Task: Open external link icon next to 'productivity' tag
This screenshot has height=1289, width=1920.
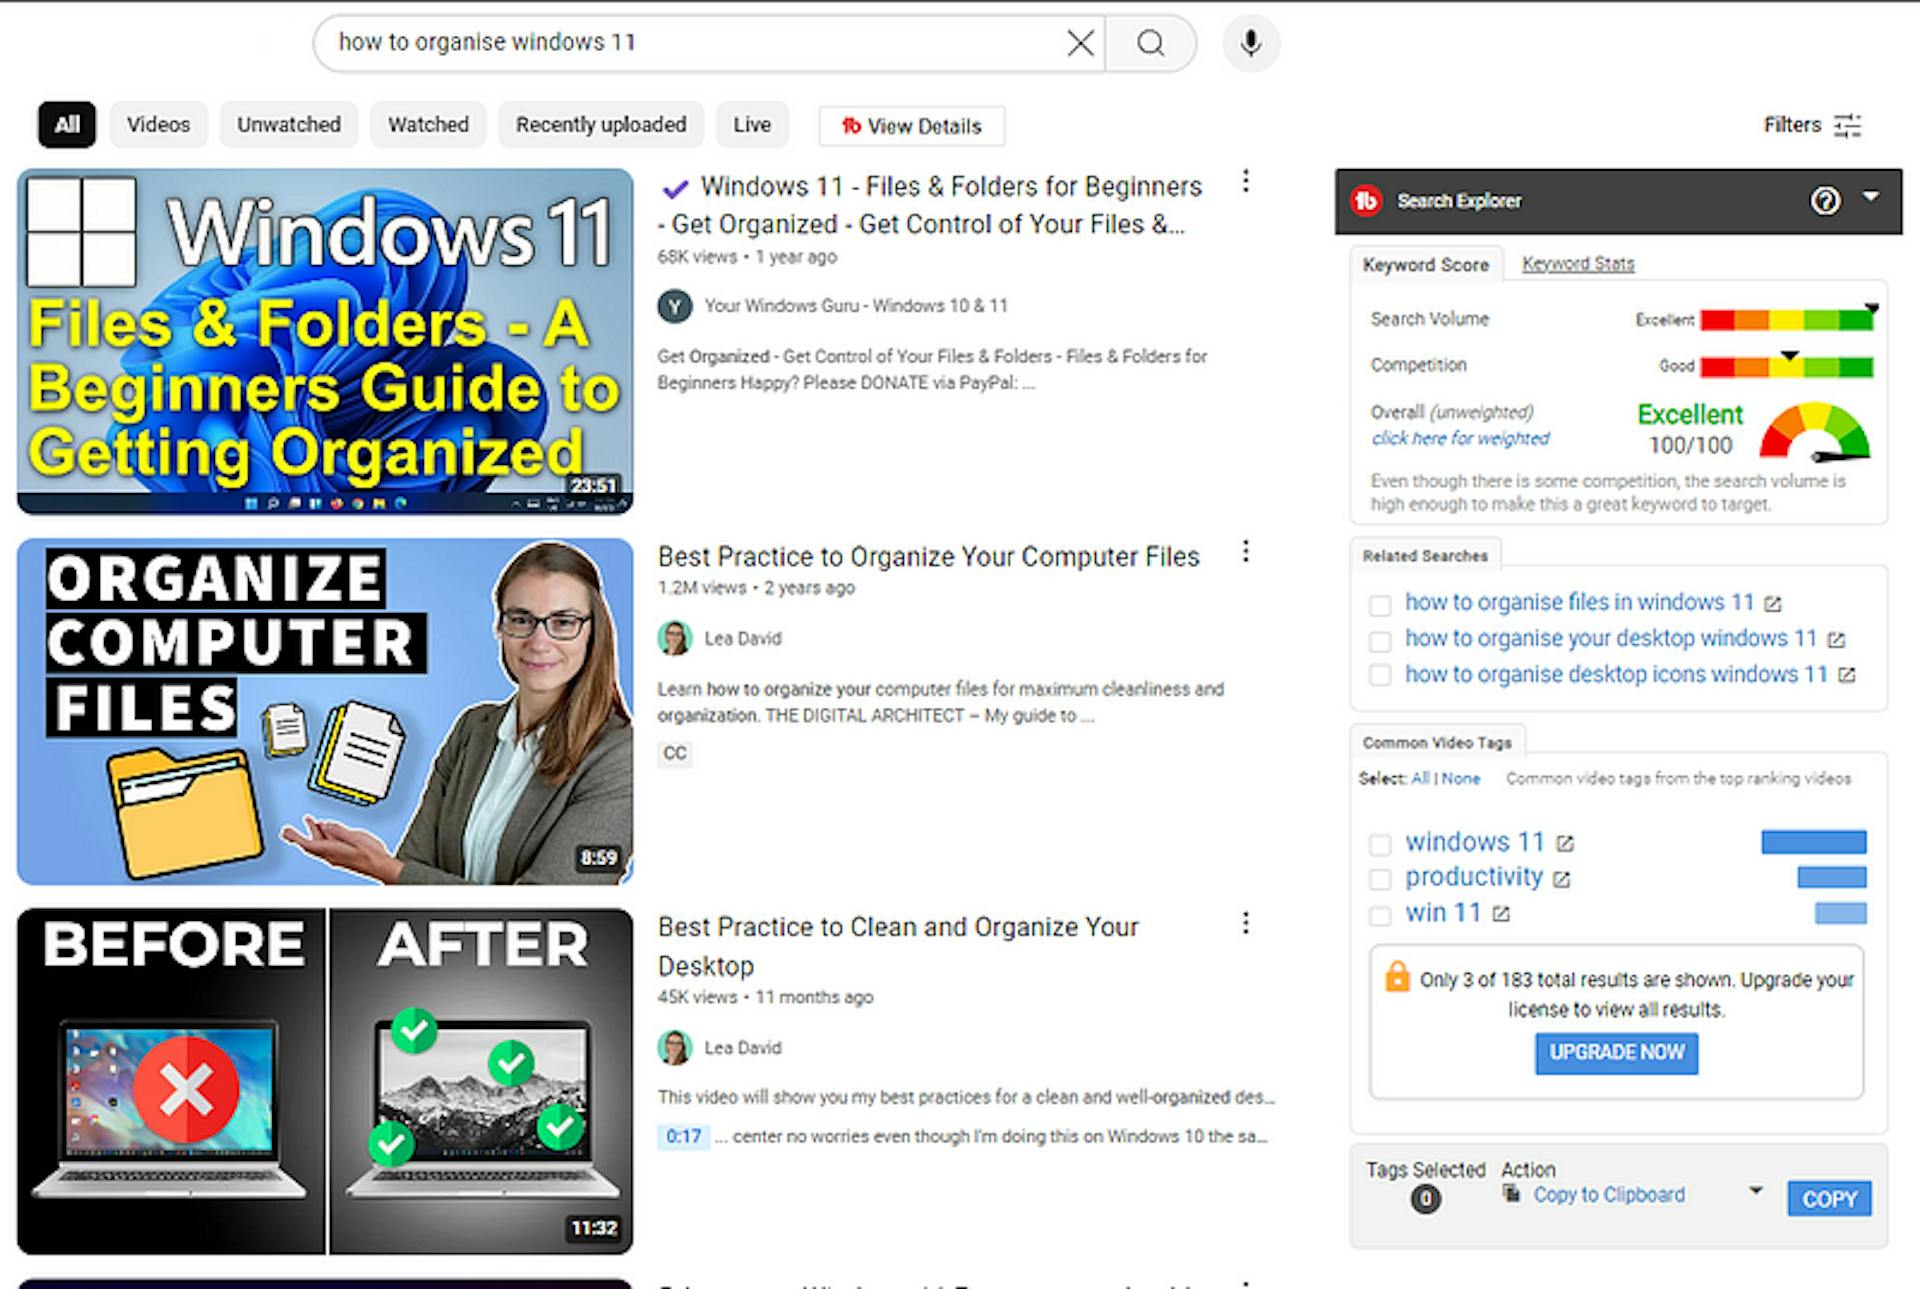Action: pyautogui.click(x=1561, y=879)
